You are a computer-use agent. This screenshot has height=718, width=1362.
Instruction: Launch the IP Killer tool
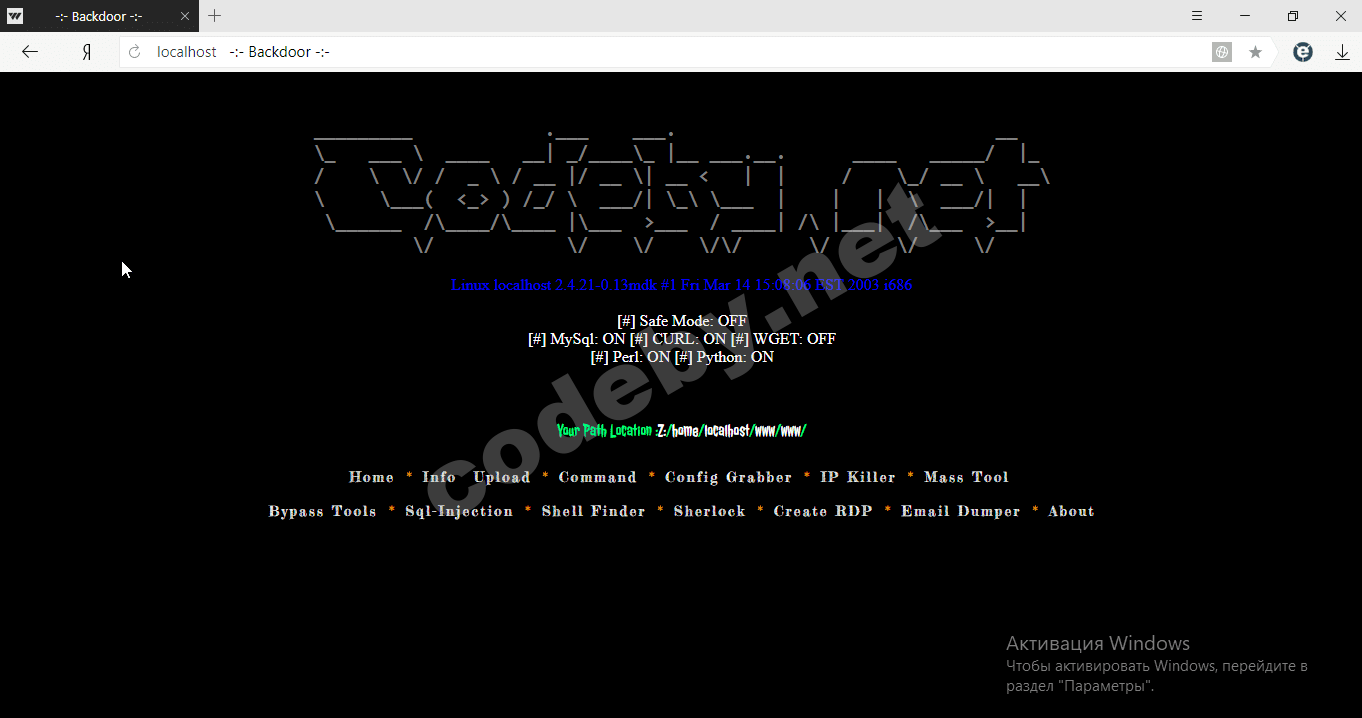tap(858, 477)
